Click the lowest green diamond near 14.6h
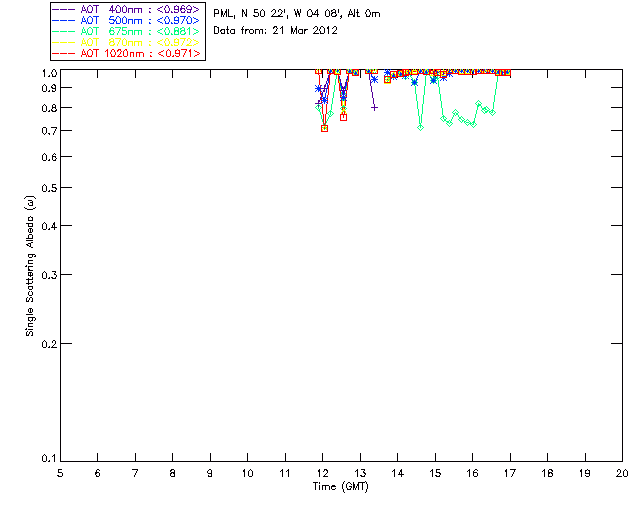The height and width of the screenshot is (512, 640). click(420, 128)
